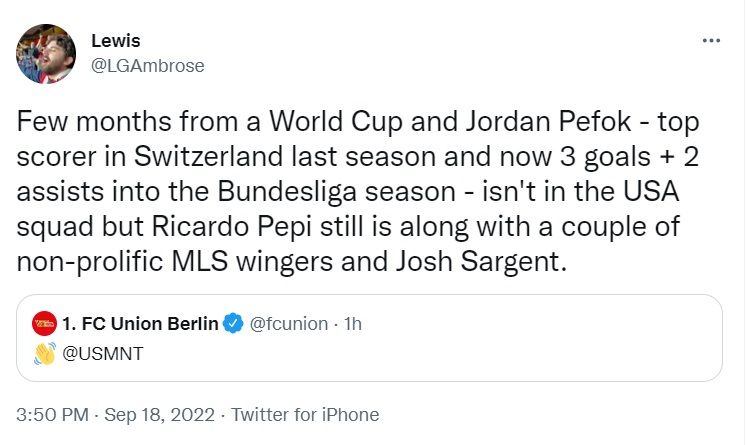Open the quoted tweet's 1h timestamp

353,323
